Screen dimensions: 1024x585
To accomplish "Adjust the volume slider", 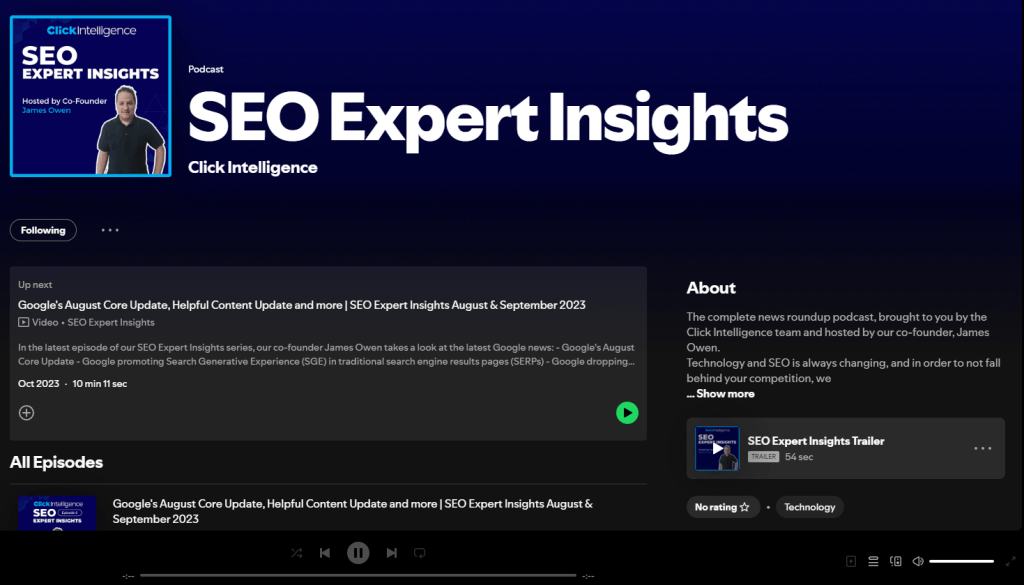I will pos(960,561).
